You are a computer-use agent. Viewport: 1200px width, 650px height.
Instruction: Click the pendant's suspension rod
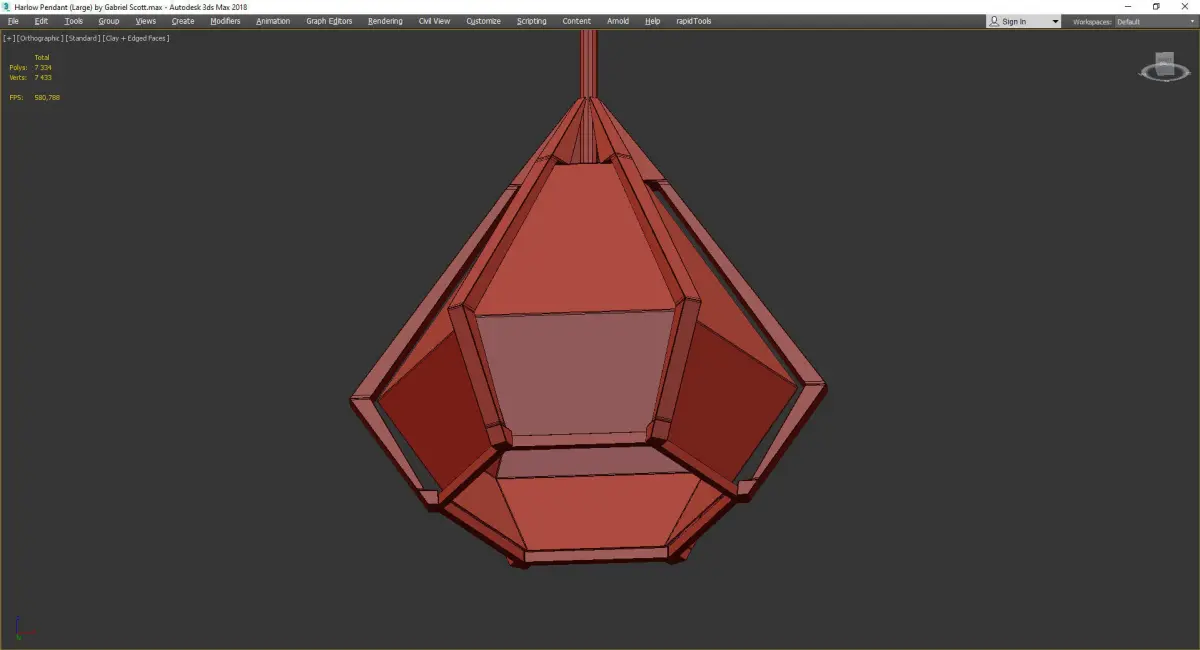588,62
